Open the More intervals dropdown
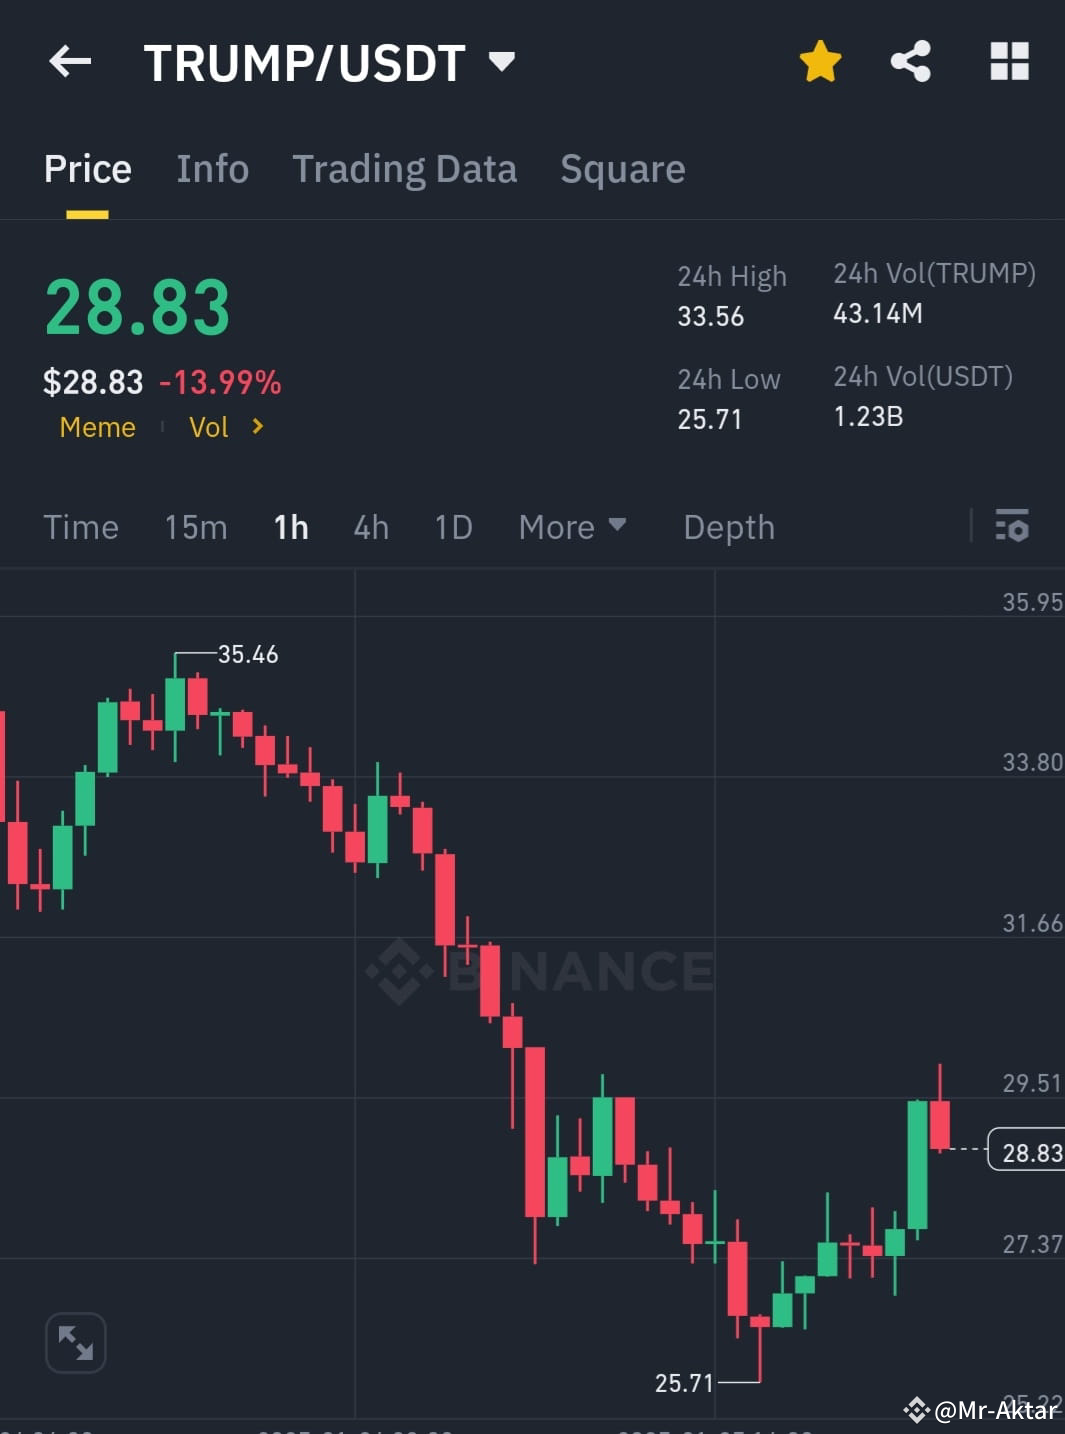Image resolution: width=1065 pixels, height=1434 pixels. click(x=572, y=527)
